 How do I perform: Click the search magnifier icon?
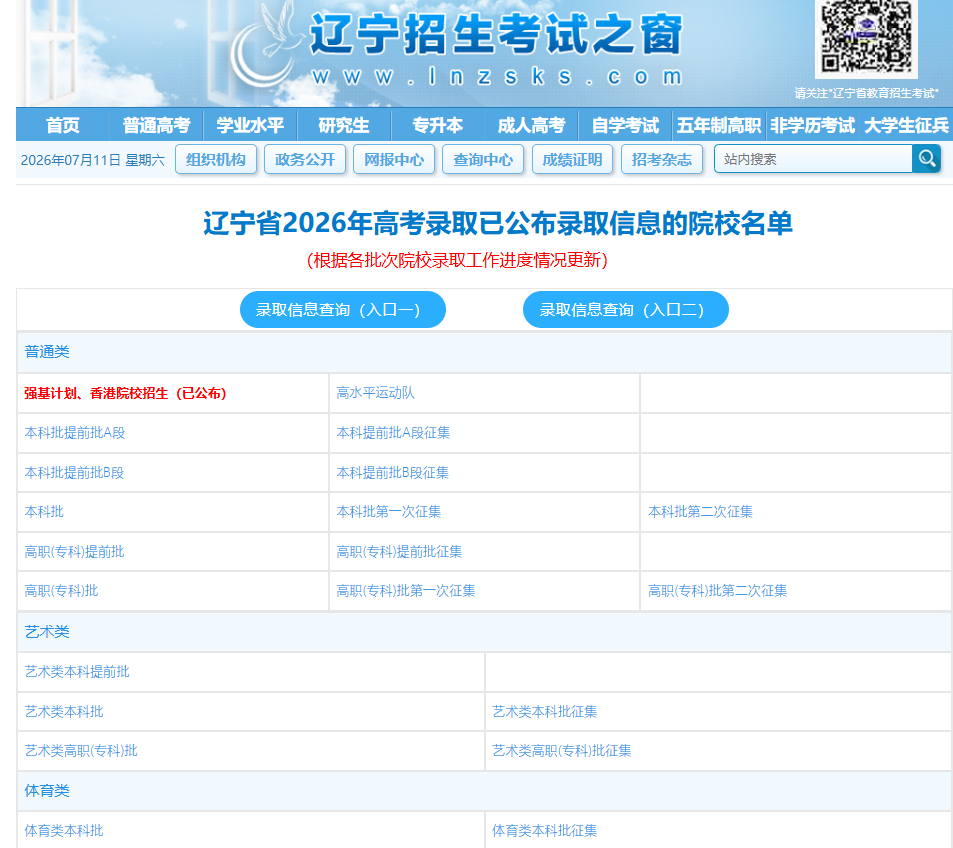pyautogui.click(x=926, y=159)
